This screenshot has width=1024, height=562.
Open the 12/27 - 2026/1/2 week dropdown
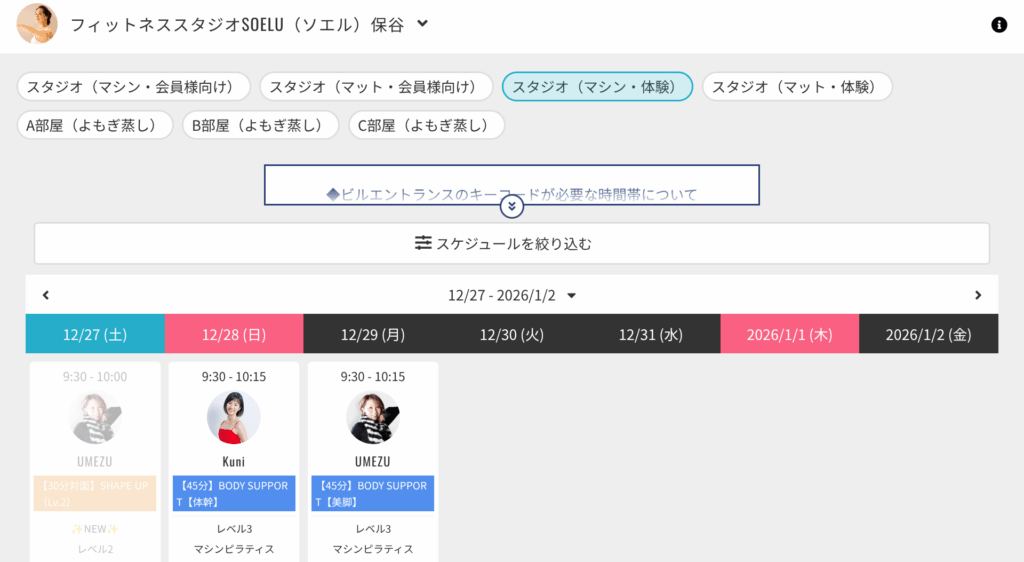[572, 295]
